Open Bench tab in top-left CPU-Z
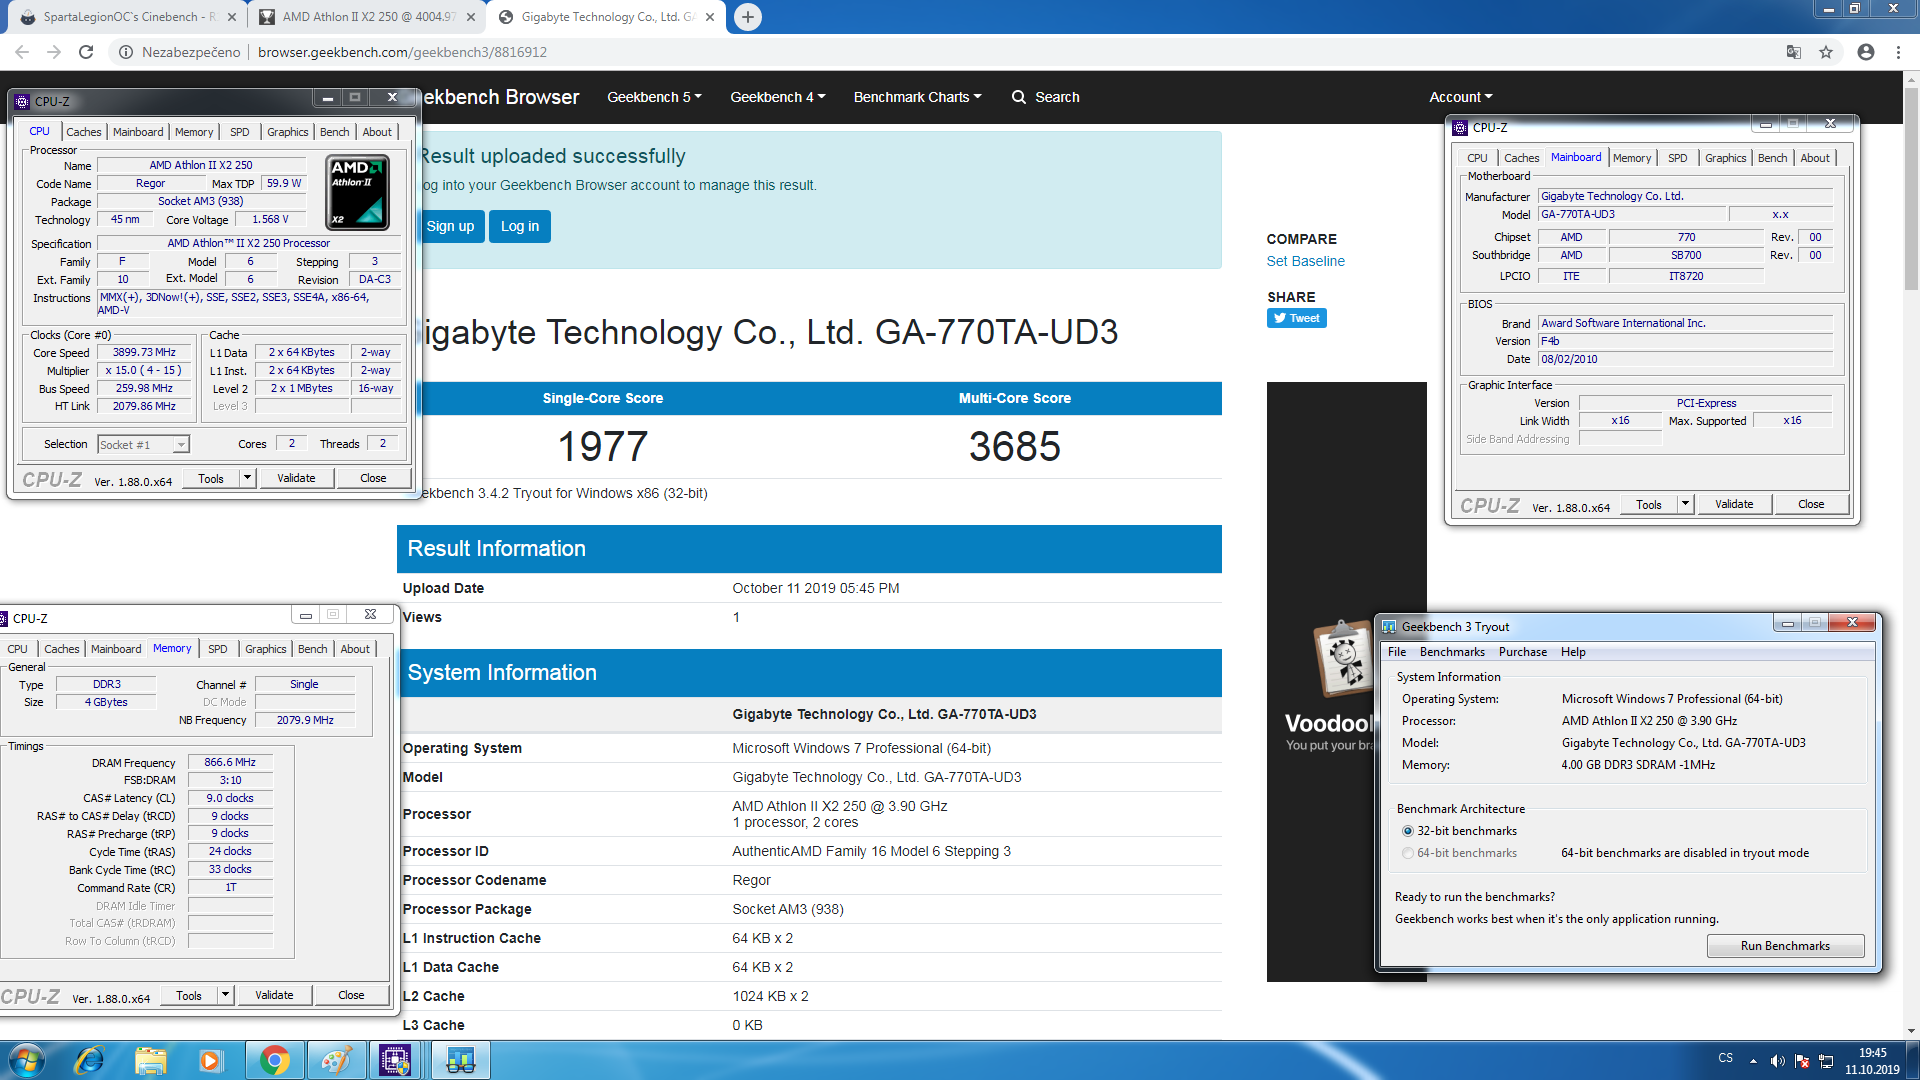 [334, 132]
